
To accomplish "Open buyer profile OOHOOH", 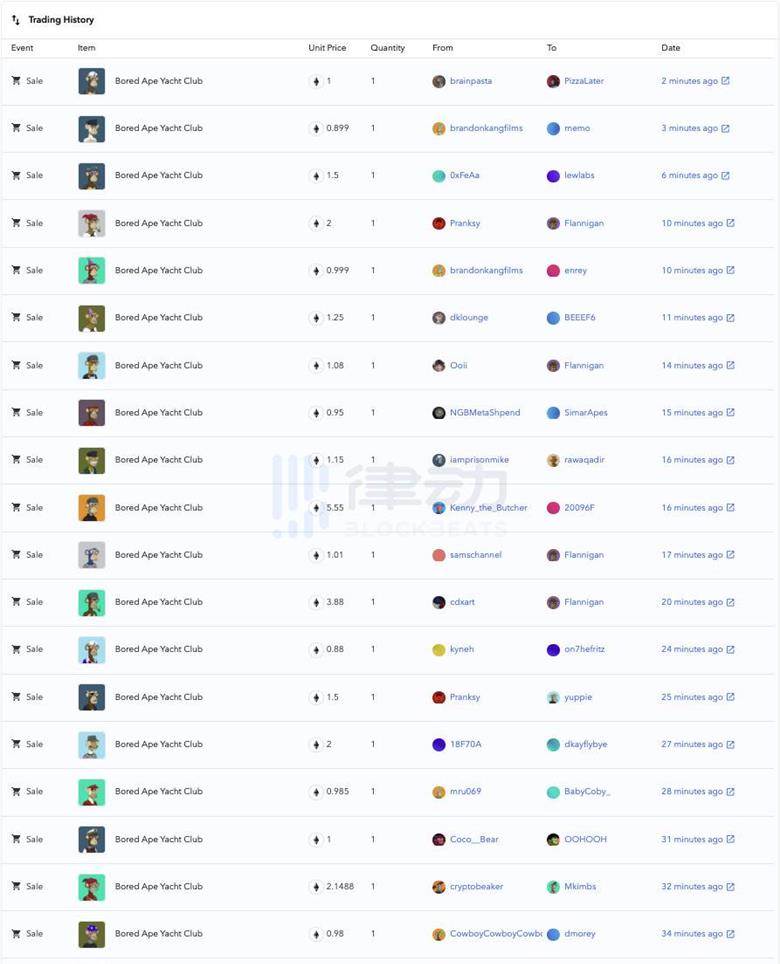I will (585, 839).
